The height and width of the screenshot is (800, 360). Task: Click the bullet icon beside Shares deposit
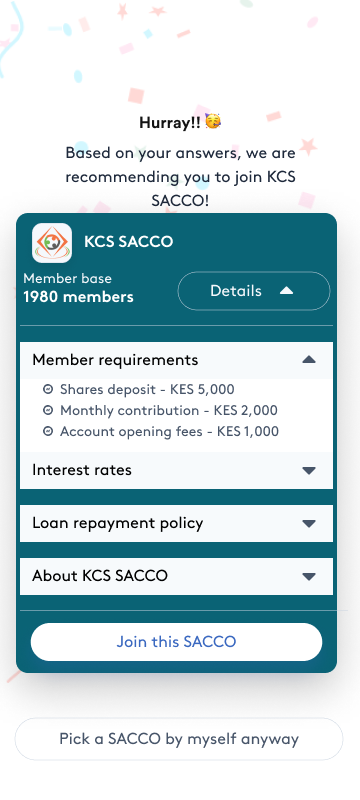pos(48,390)
